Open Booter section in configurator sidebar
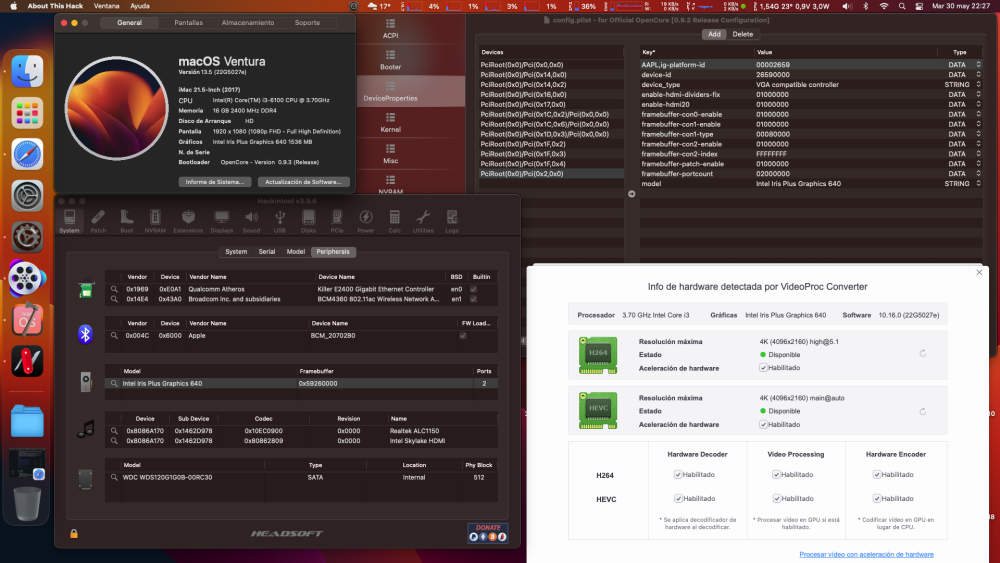The width and height of the screenshot is (1000, 563). point(390,61)
